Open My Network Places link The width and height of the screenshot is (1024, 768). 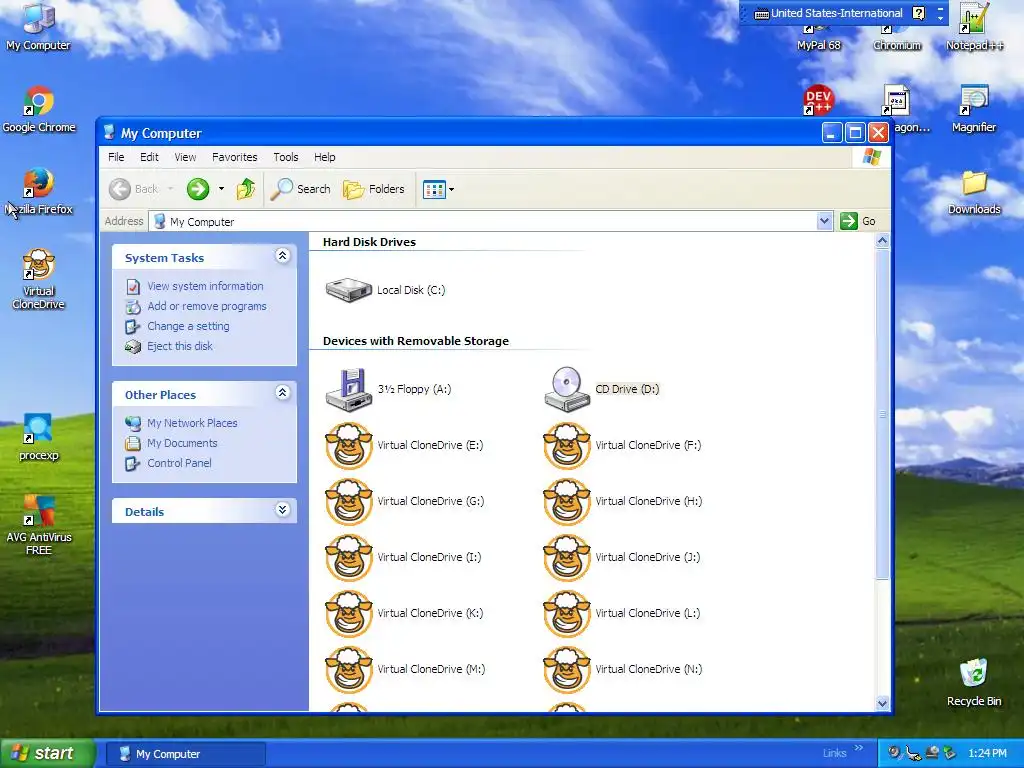pos(192,423)
